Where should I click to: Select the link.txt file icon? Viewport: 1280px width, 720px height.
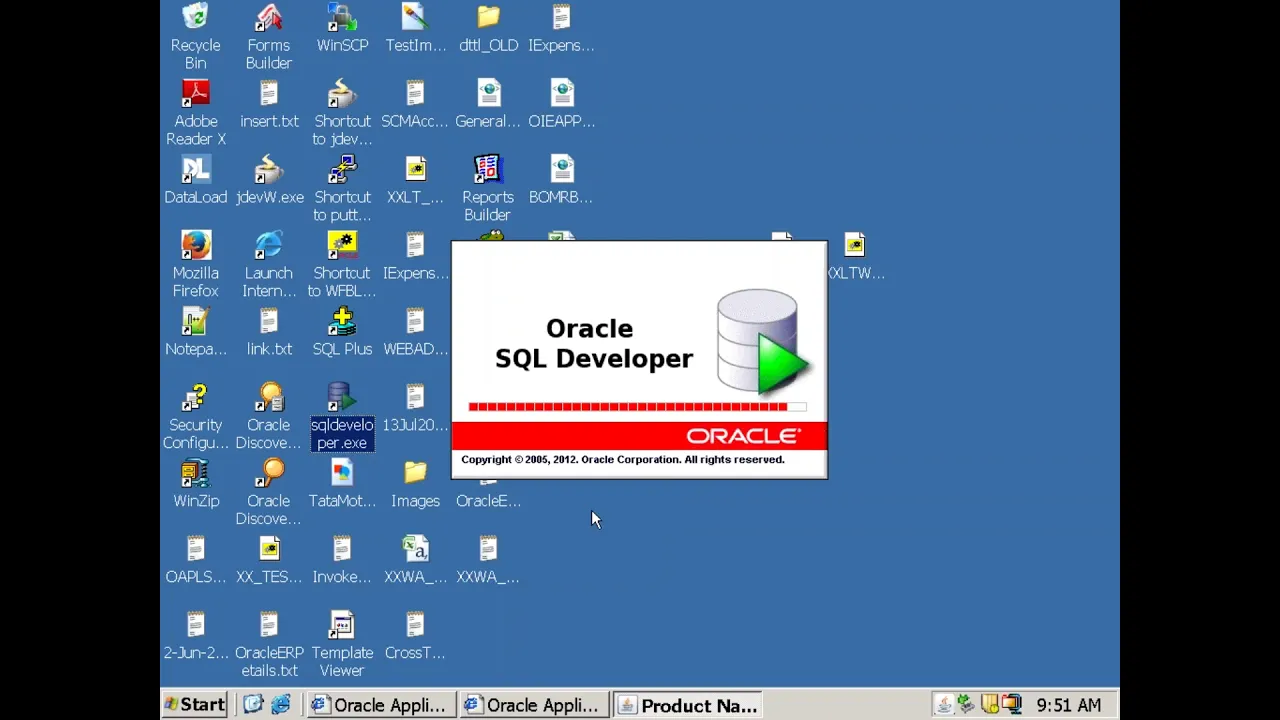coord(269,332)
